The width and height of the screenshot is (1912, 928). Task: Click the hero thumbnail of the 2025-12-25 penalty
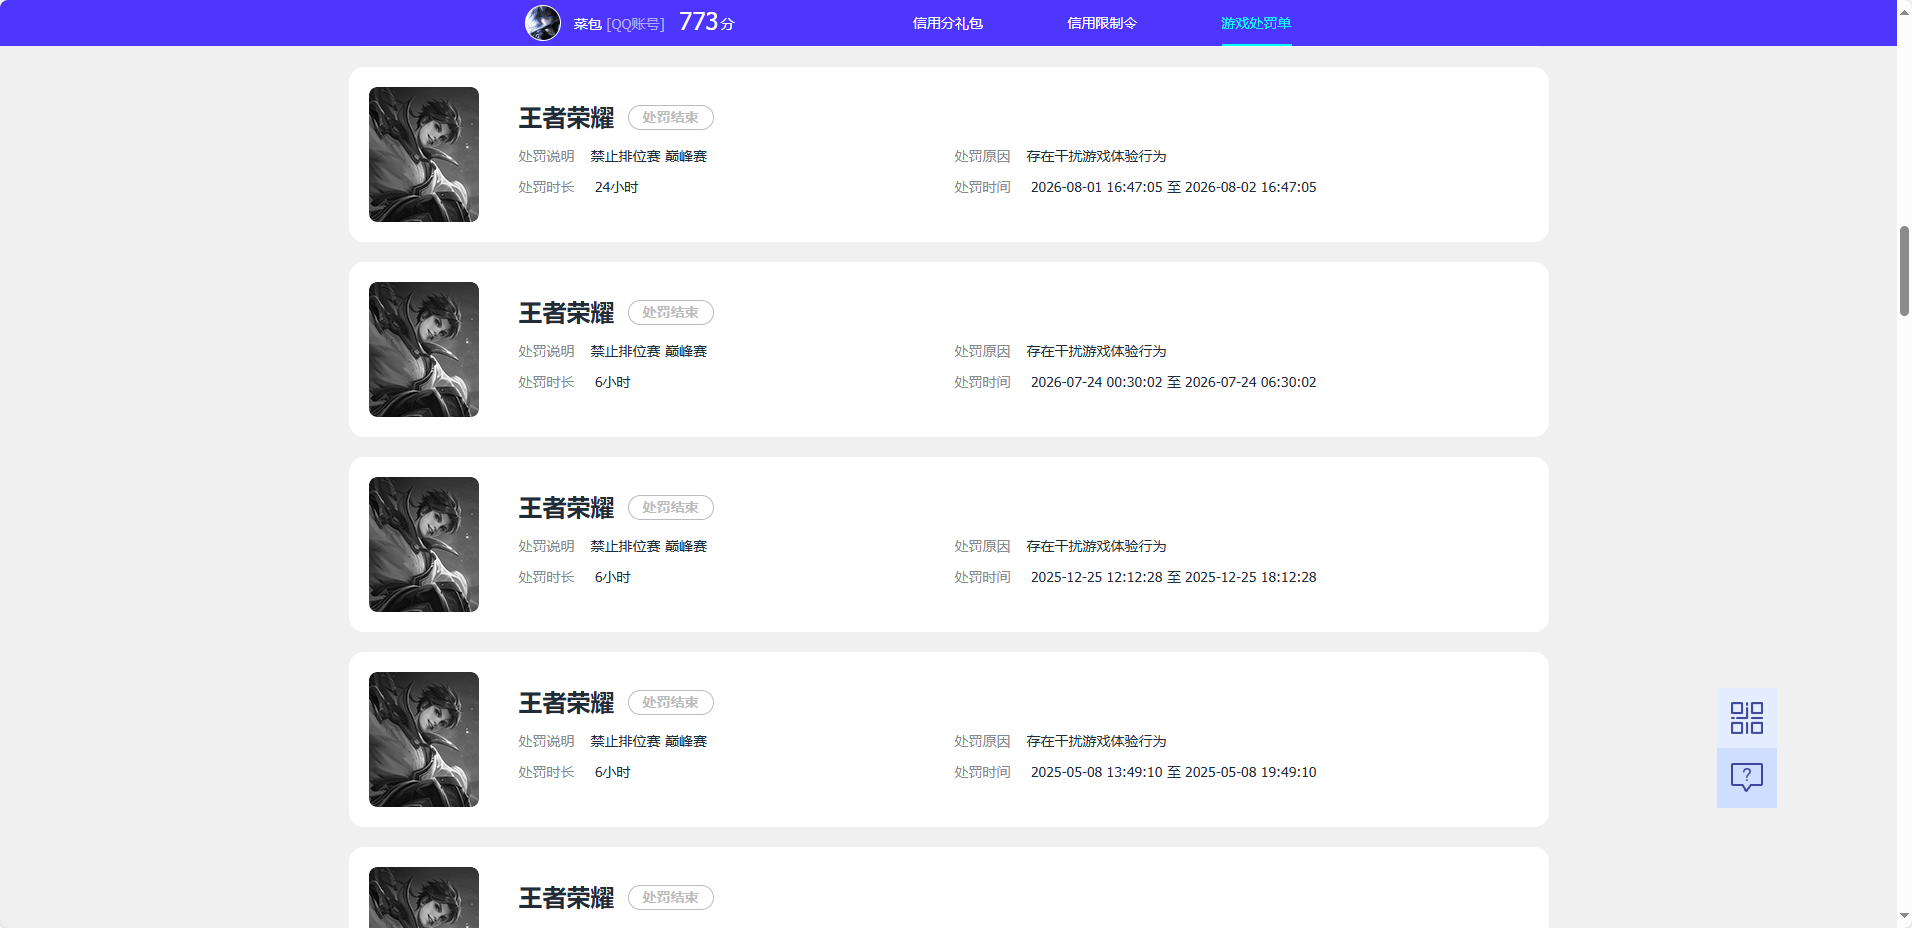point(424,544)
